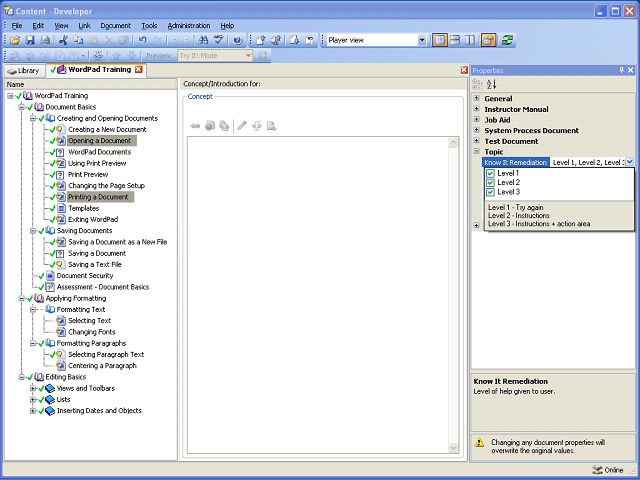640x480 pixels.
Task: Select Opening a Document topic
Action: pyautogui.click(x=100, y=141)
